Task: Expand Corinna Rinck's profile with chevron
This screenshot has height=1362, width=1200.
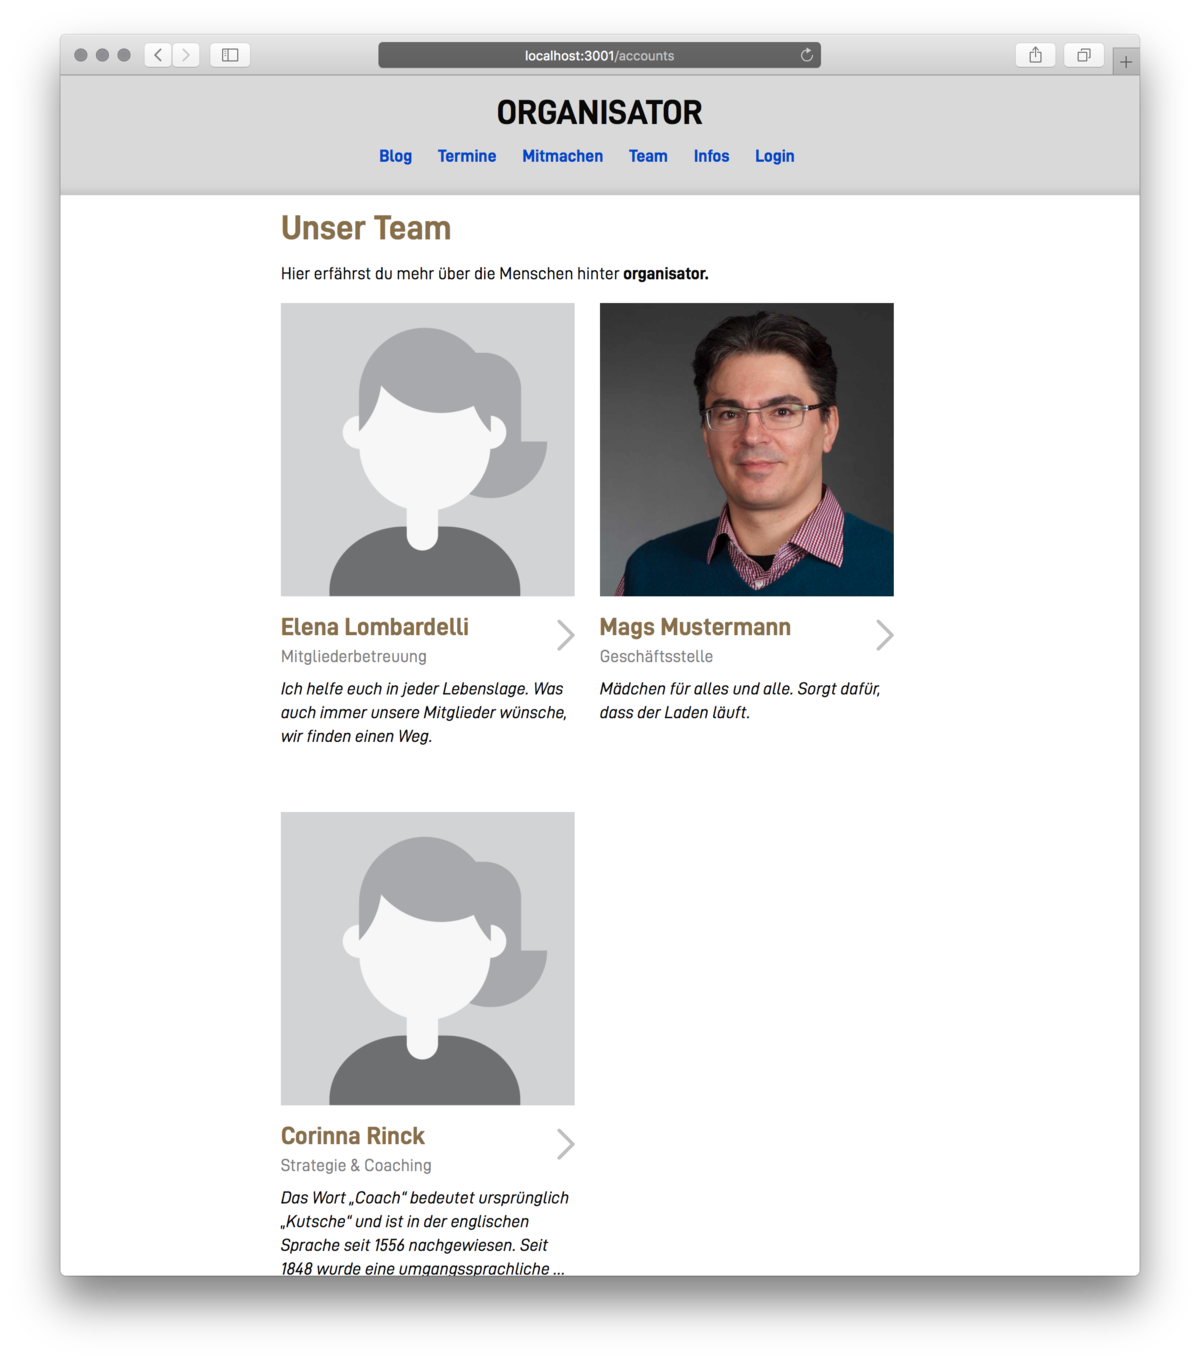Action: coord(565,1144)
